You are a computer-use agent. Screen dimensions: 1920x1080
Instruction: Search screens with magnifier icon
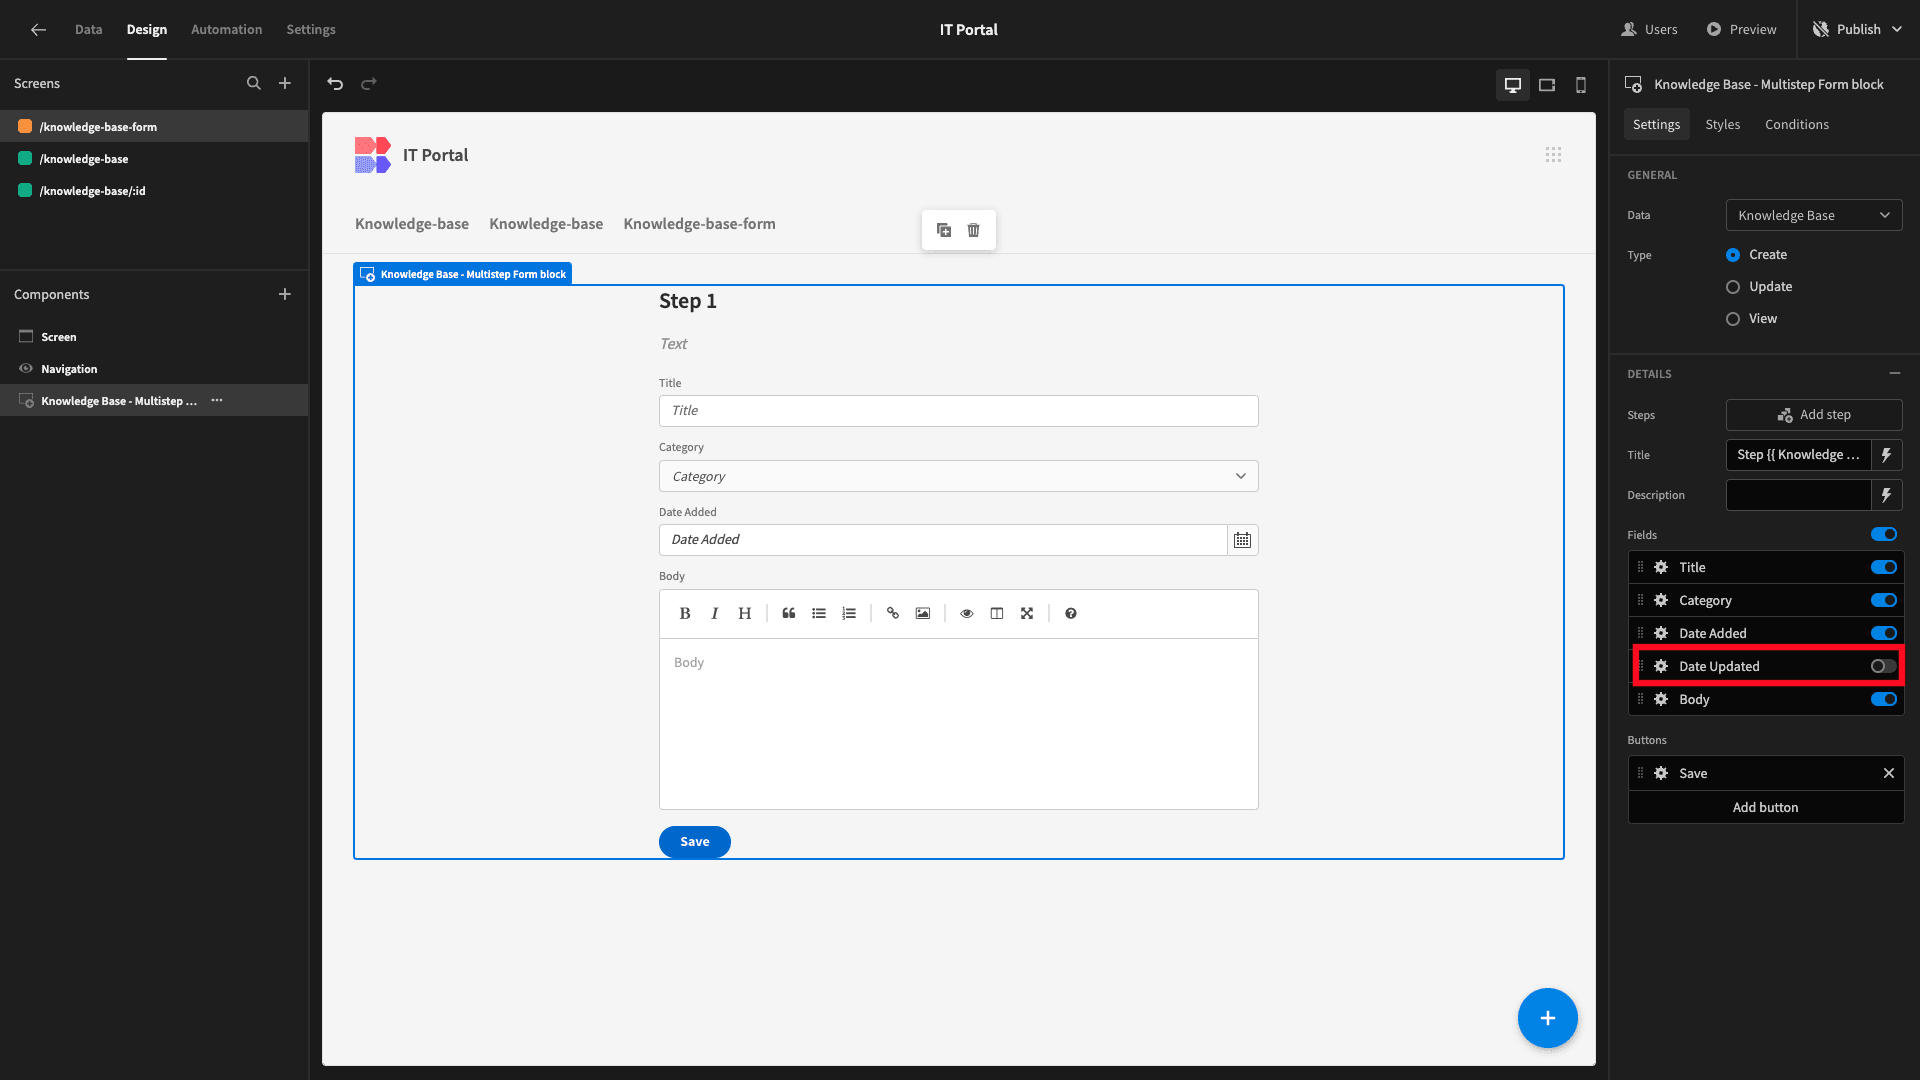[254, 84]
